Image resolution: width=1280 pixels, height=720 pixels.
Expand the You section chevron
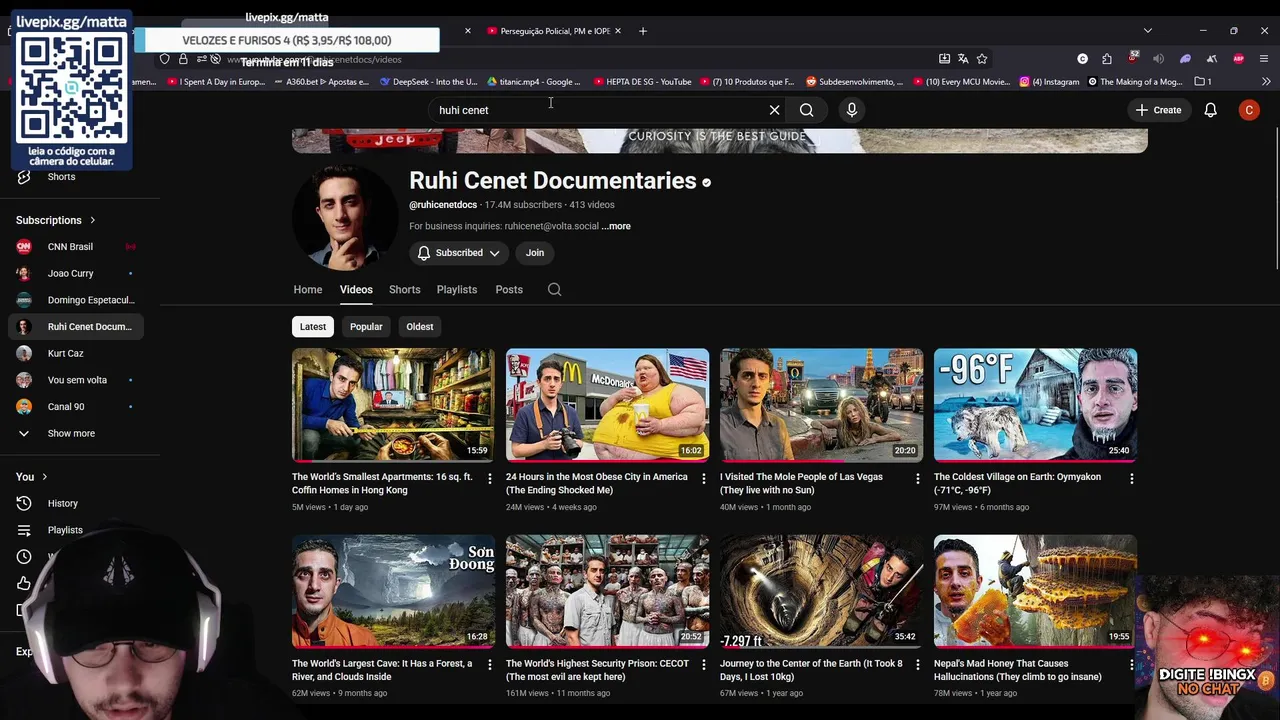[45, 477]
